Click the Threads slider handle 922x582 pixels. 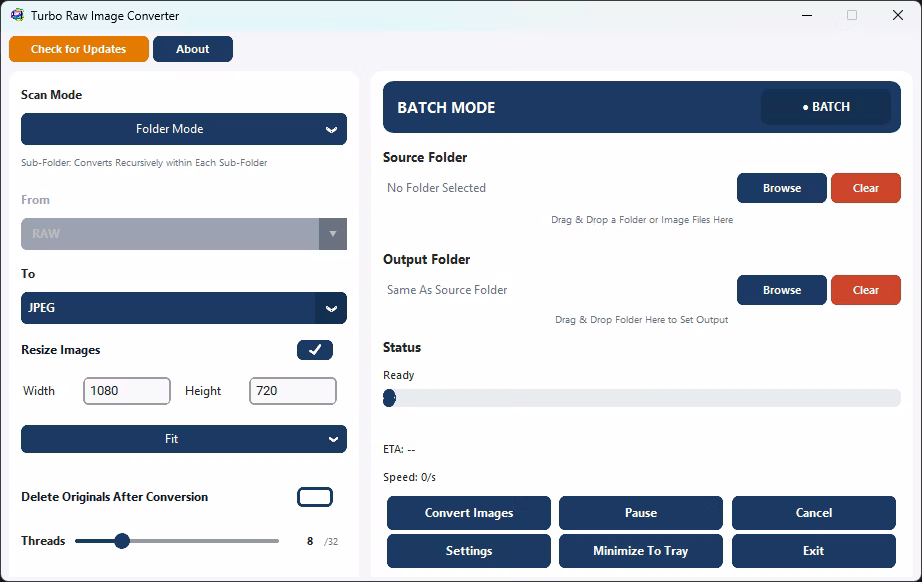pyautogui.click(x=122, y=541)
